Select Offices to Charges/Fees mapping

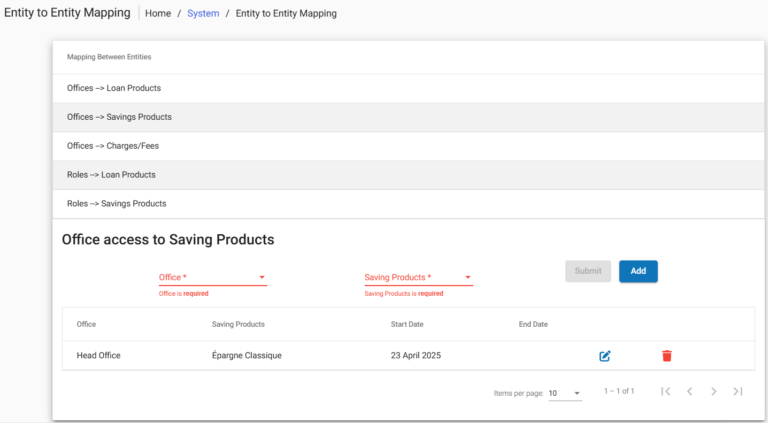(x=113, y=146)
